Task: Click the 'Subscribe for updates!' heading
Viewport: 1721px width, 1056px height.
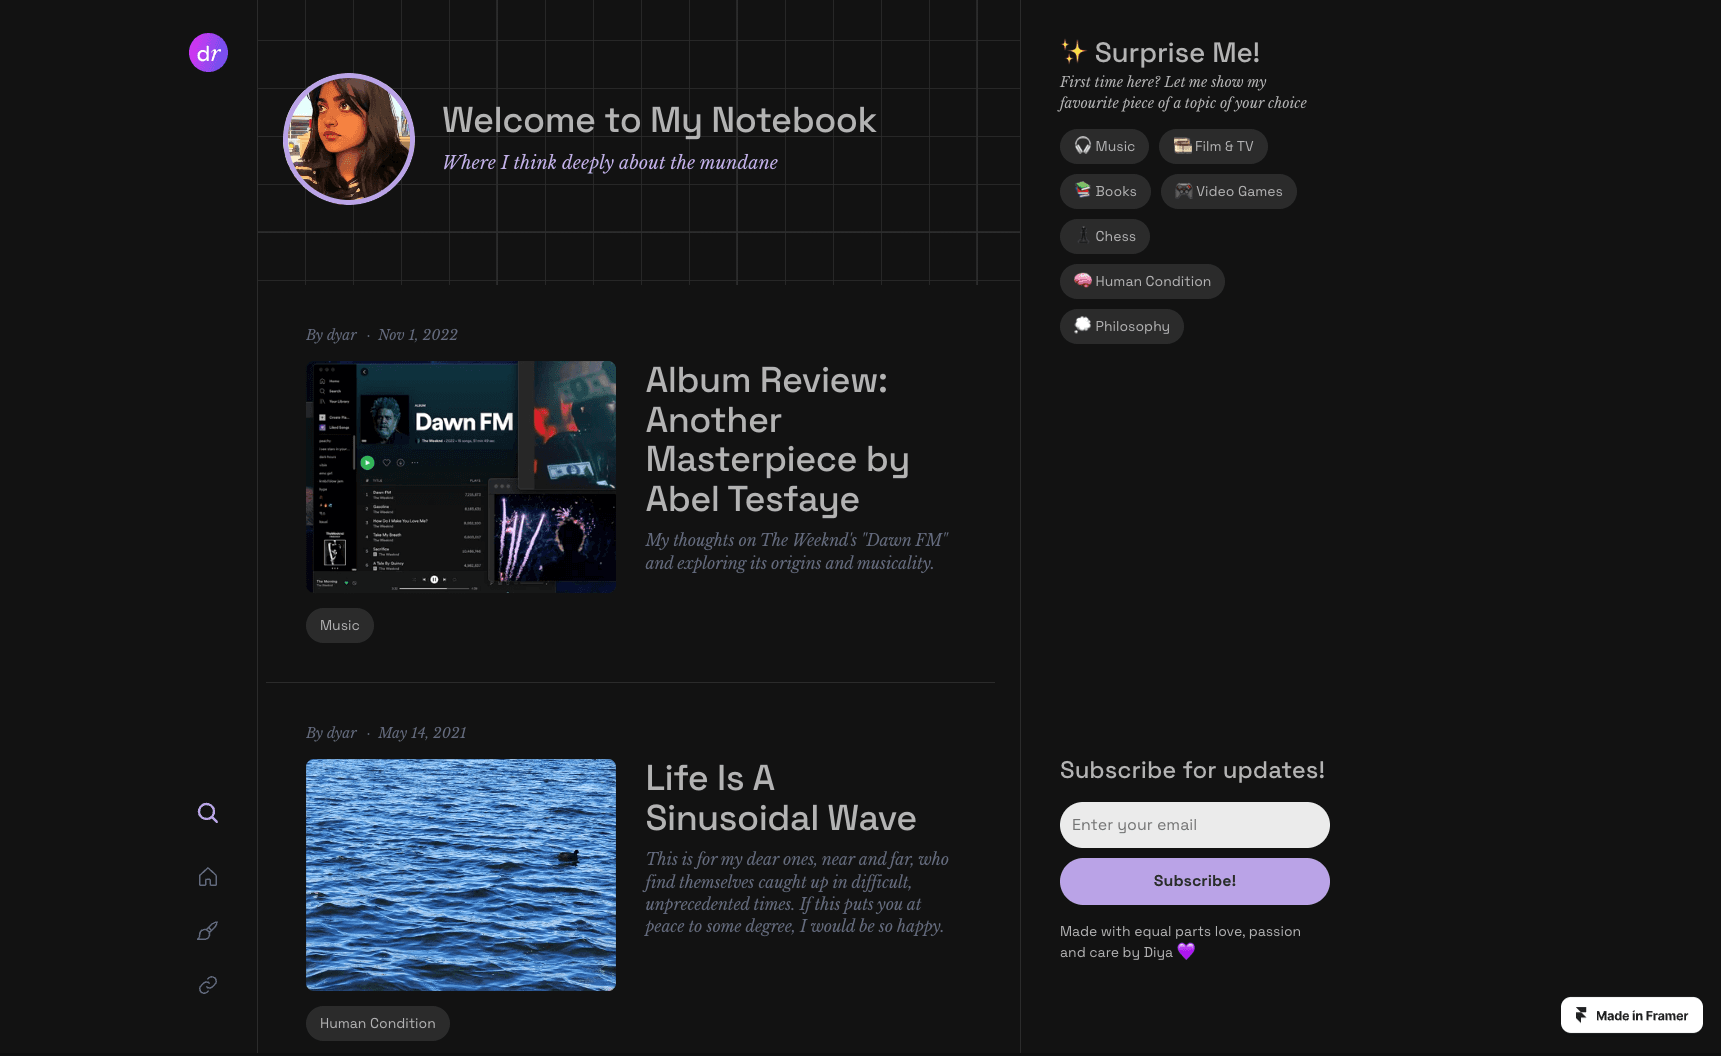Action: coord(1192,770)
